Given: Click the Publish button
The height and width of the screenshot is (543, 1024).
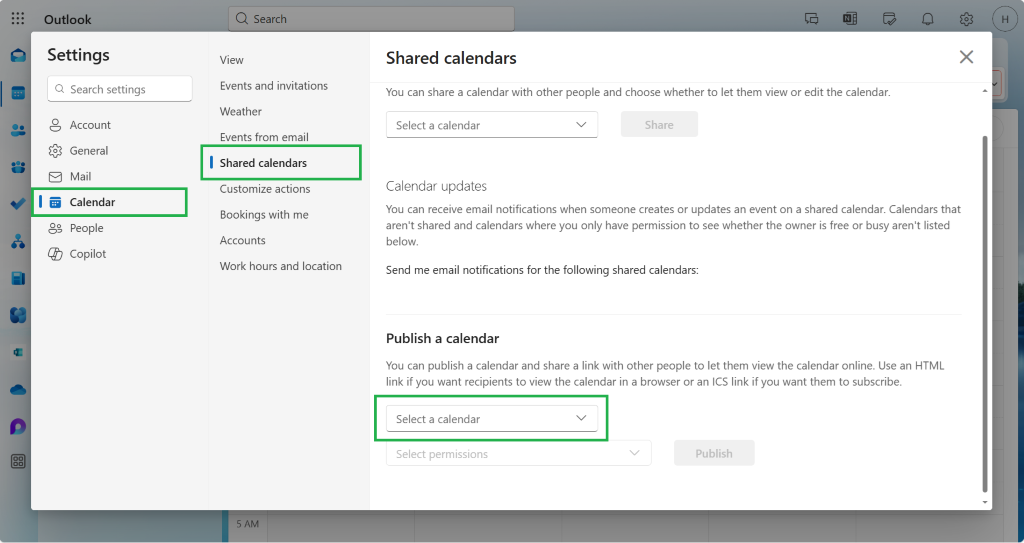Looking at the screenshot, I should [x=714, y=453].
